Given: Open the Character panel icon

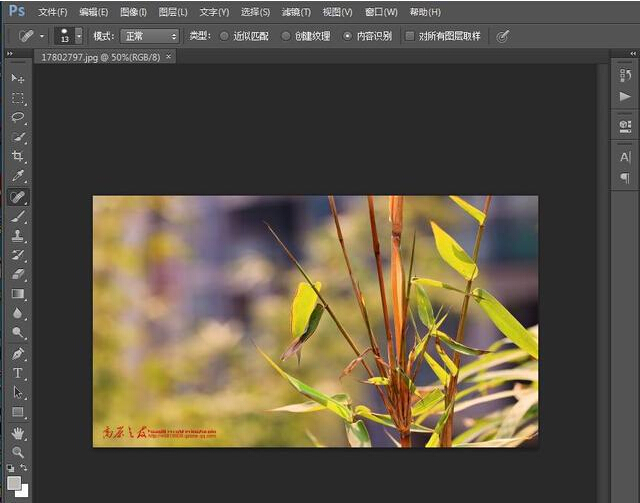Looking at the screenshot, I should pyautogui.click(x=625, y=157).
